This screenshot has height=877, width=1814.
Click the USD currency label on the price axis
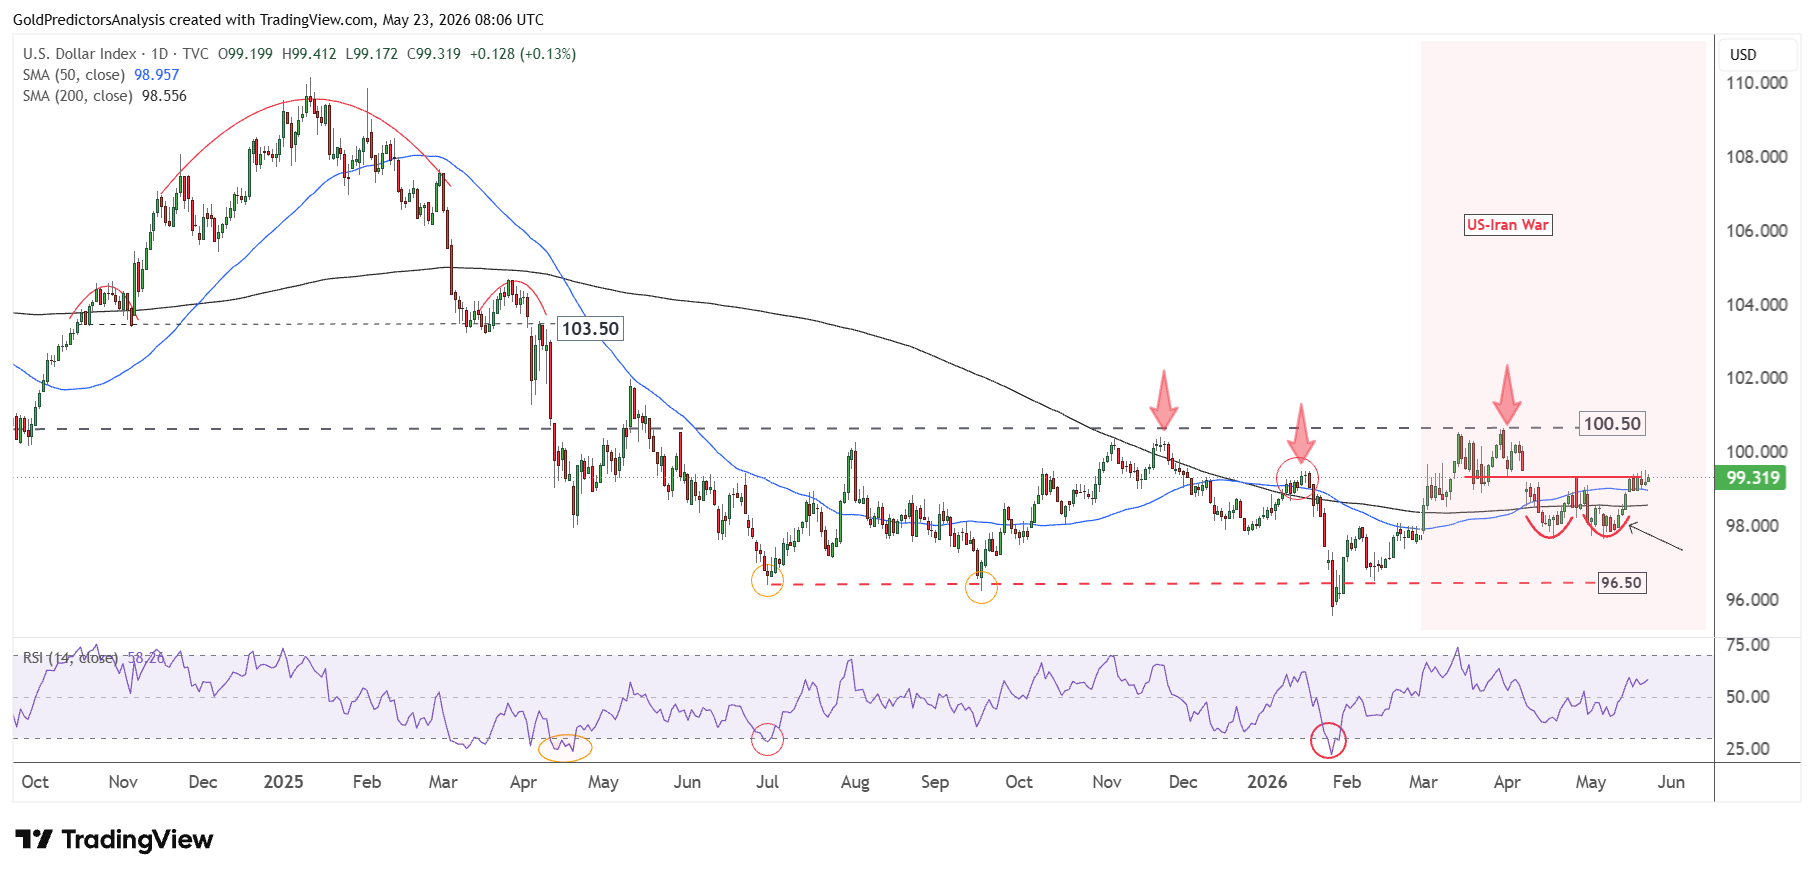click(1743, 55)
